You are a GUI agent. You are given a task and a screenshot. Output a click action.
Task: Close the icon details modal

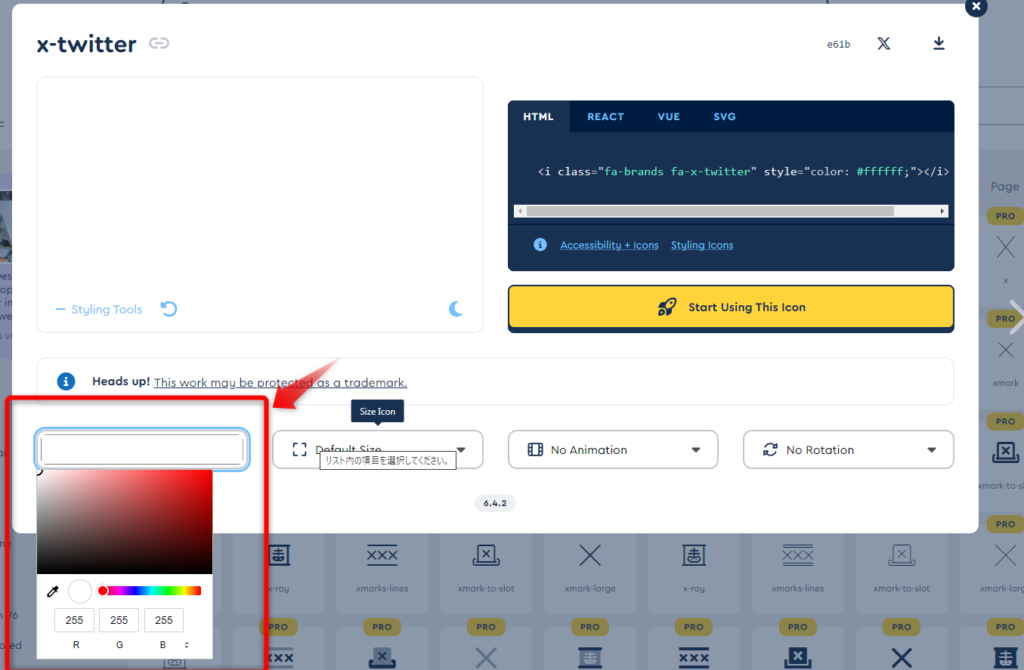pyautogui.click(x=976, y=7)
